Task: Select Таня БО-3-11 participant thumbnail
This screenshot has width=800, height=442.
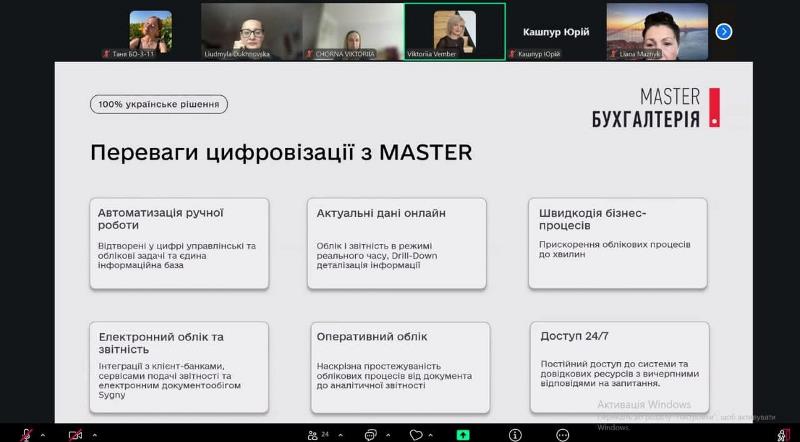Action: click(151, 32)
